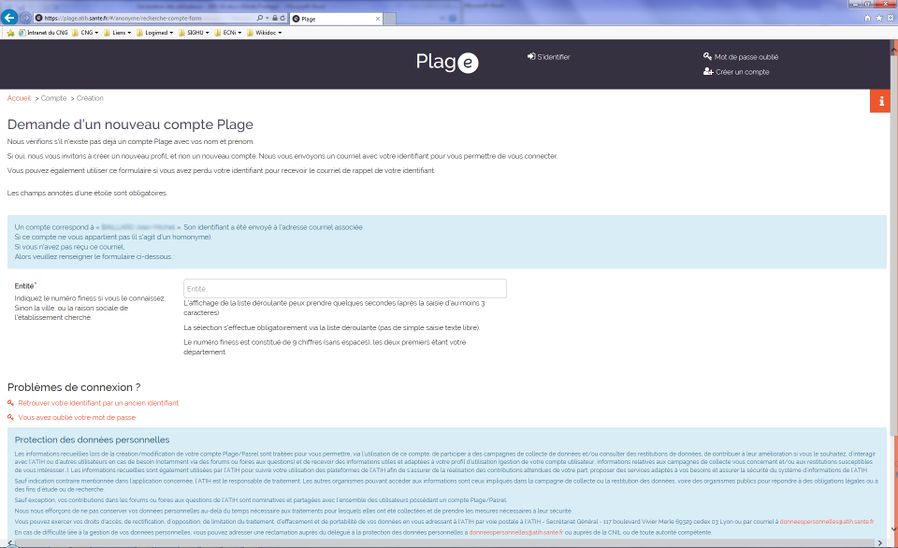Screen dimensions: 898x548
Task: Click the padlock security icon in address bar
Action: click(275, 18)
